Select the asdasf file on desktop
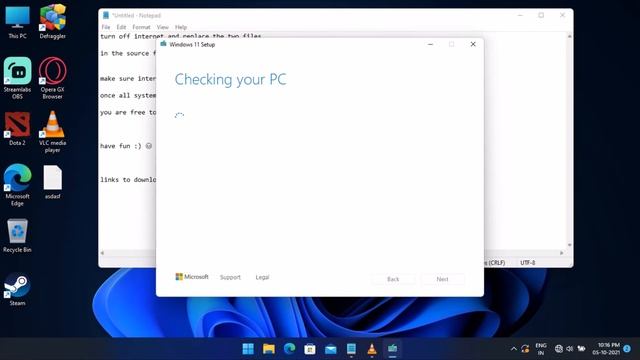The image size is (640, 360). click(52, 182)
